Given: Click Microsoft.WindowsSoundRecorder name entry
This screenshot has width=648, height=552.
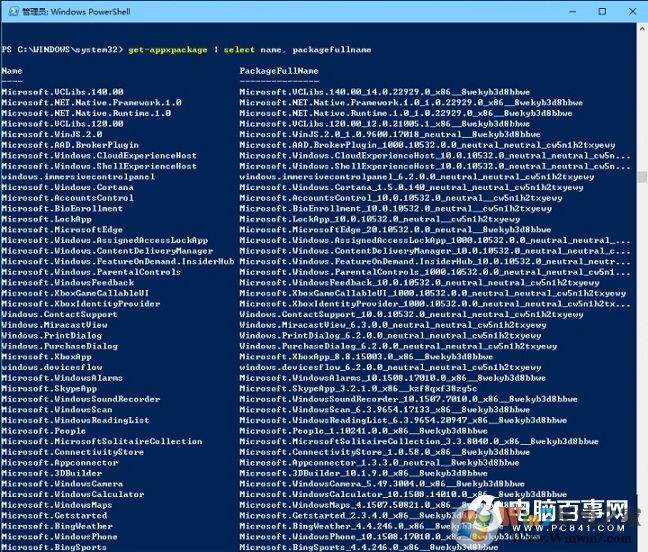Looking at the screenshot, I should pos(81,399).
